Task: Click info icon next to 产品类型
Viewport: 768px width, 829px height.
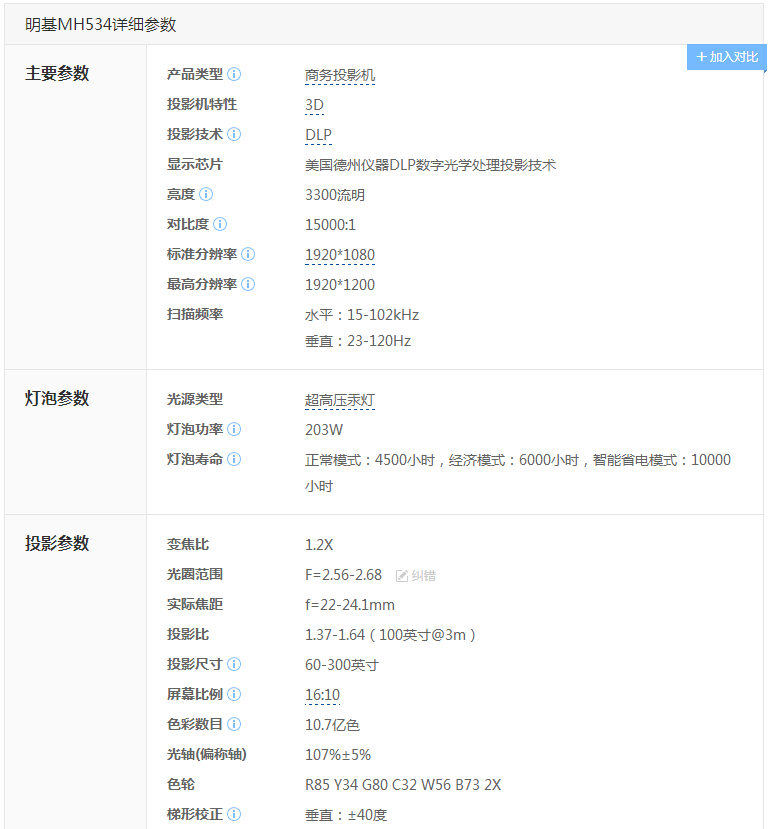Action: [x=234, y=74]
